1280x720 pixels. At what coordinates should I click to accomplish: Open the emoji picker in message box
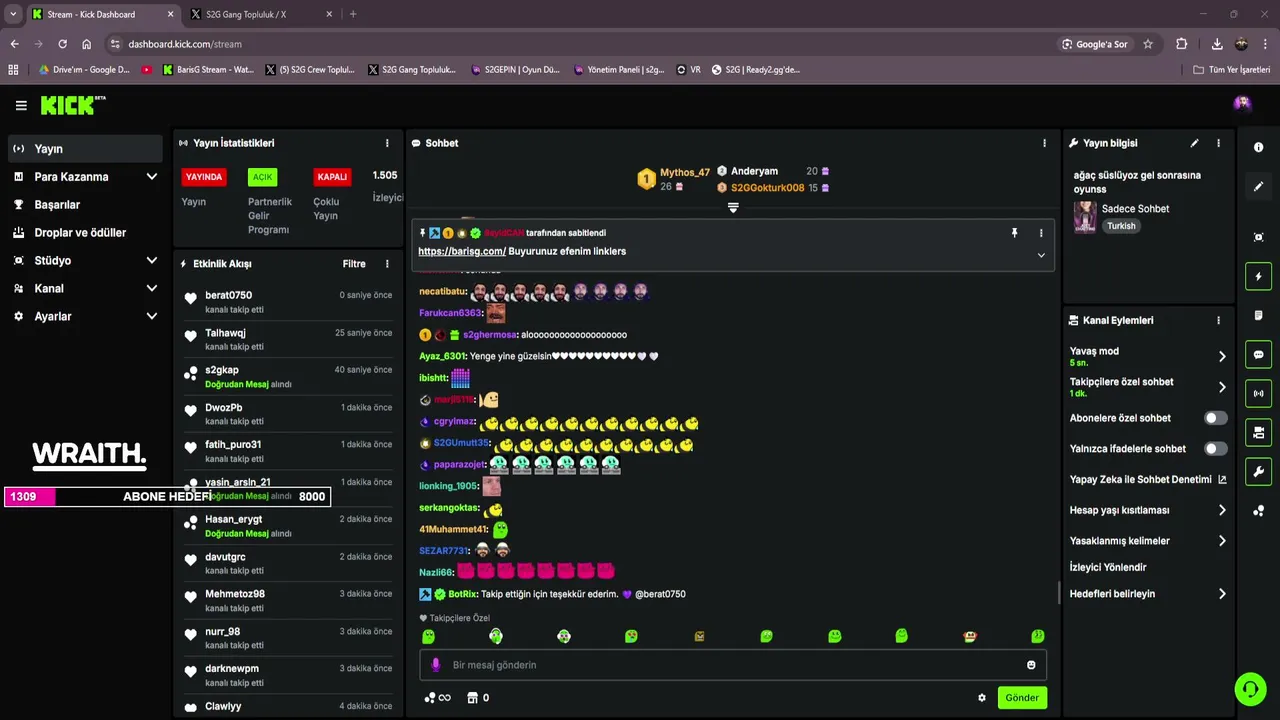pos(1031,665)
